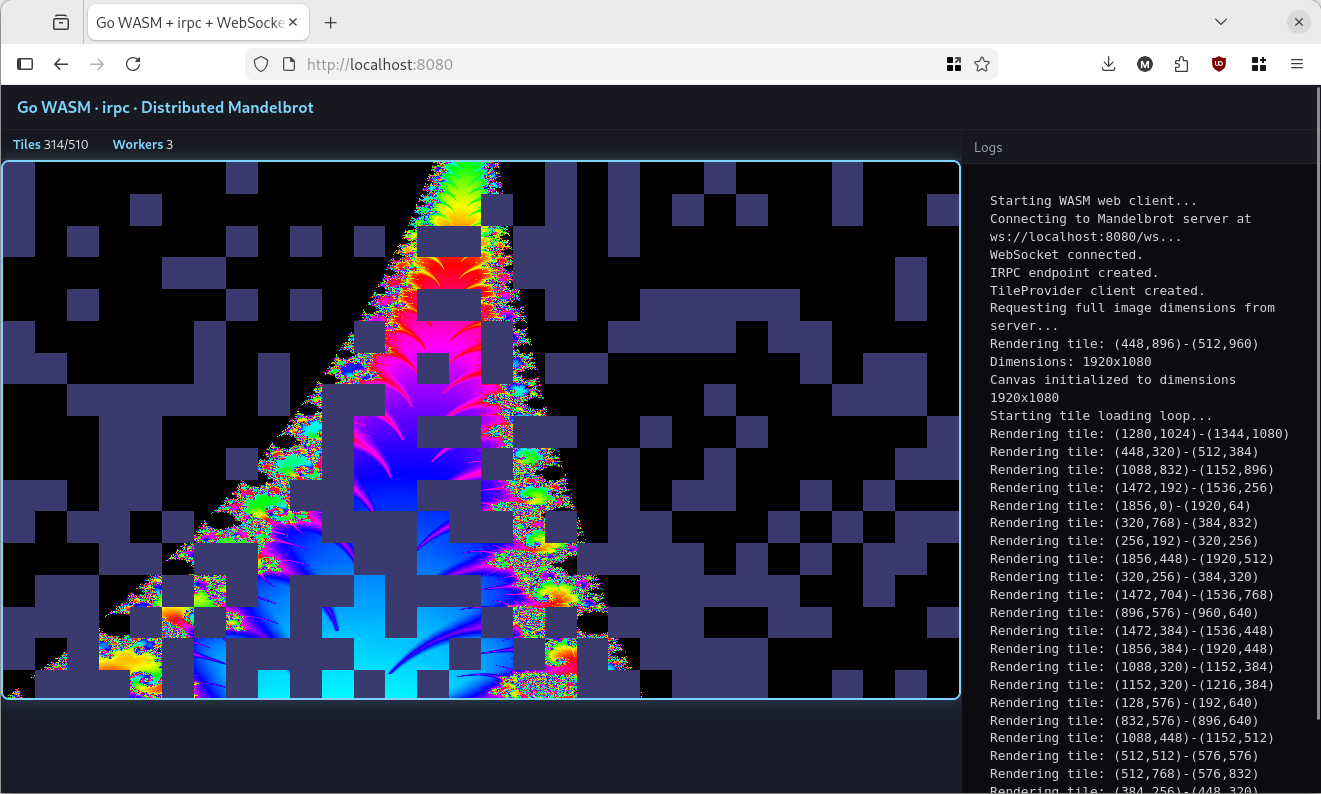Open the Firefox hamburger application menu
Screen dimensions: 1321x794
[x=1297, y=64]
